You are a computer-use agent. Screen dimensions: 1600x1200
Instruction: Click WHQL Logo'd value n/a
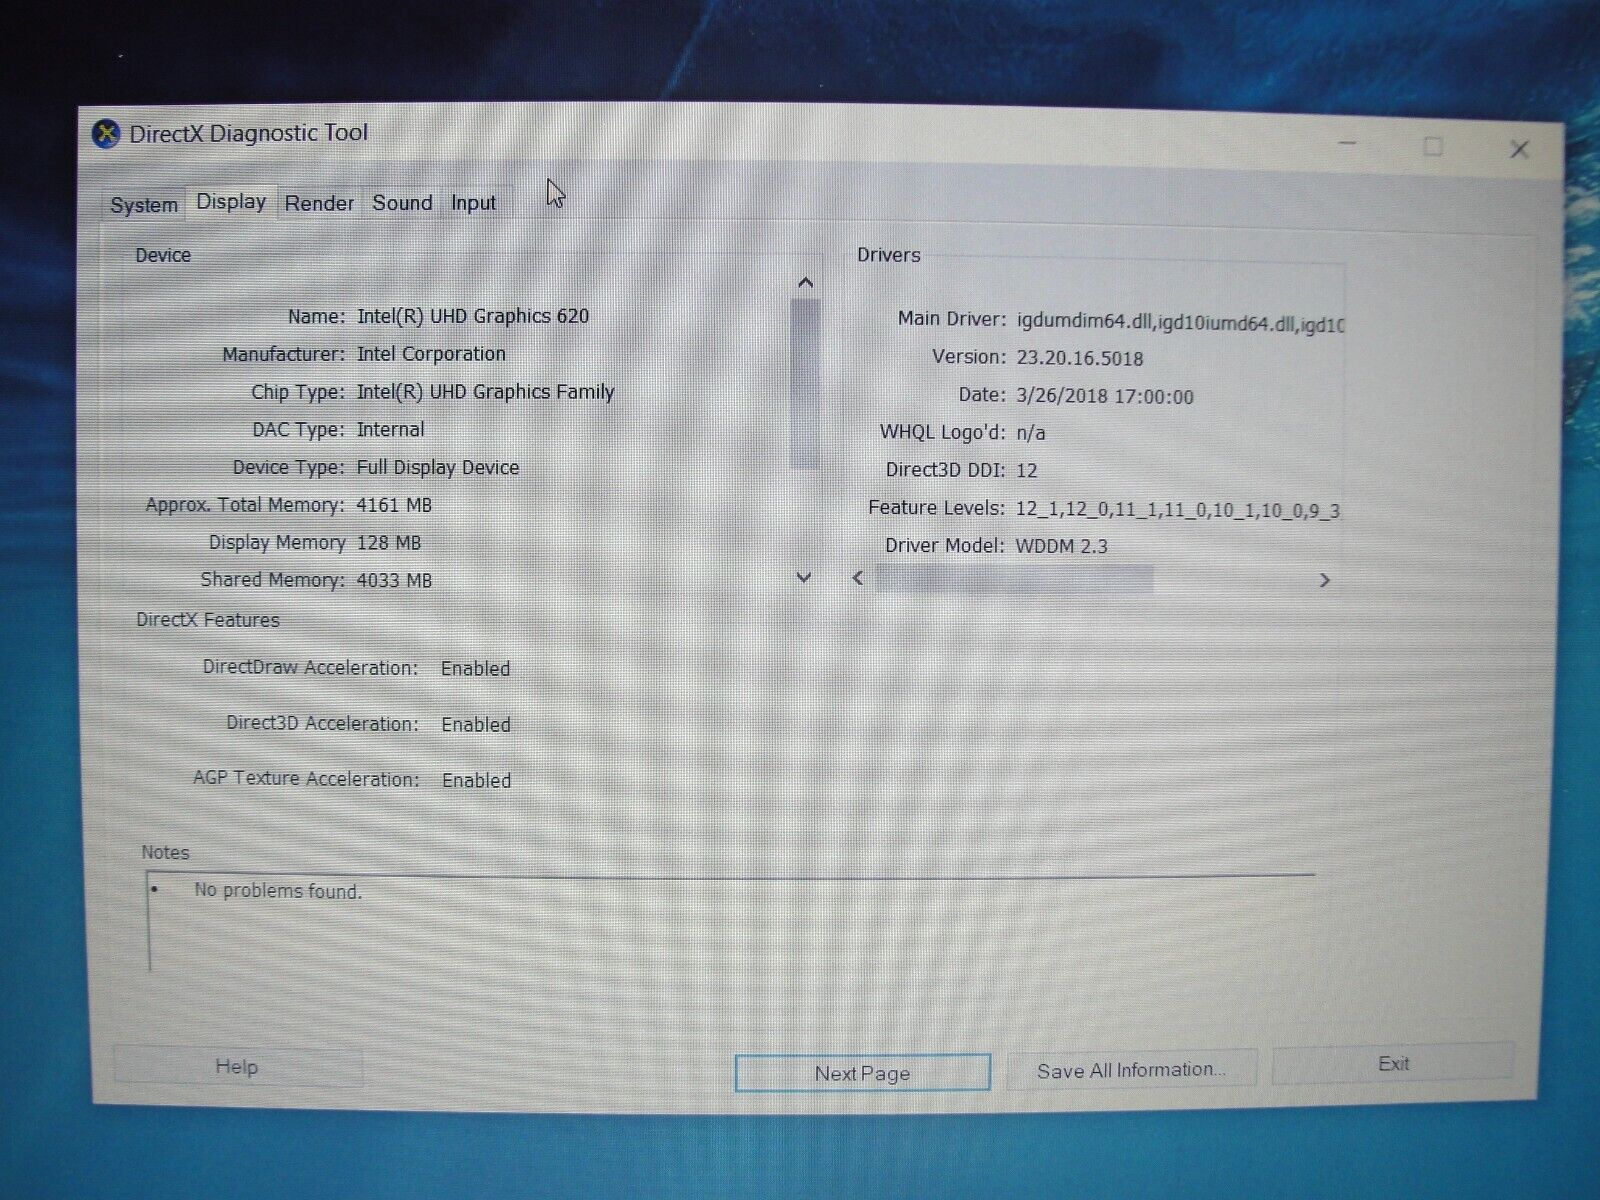pos(1030,433)
